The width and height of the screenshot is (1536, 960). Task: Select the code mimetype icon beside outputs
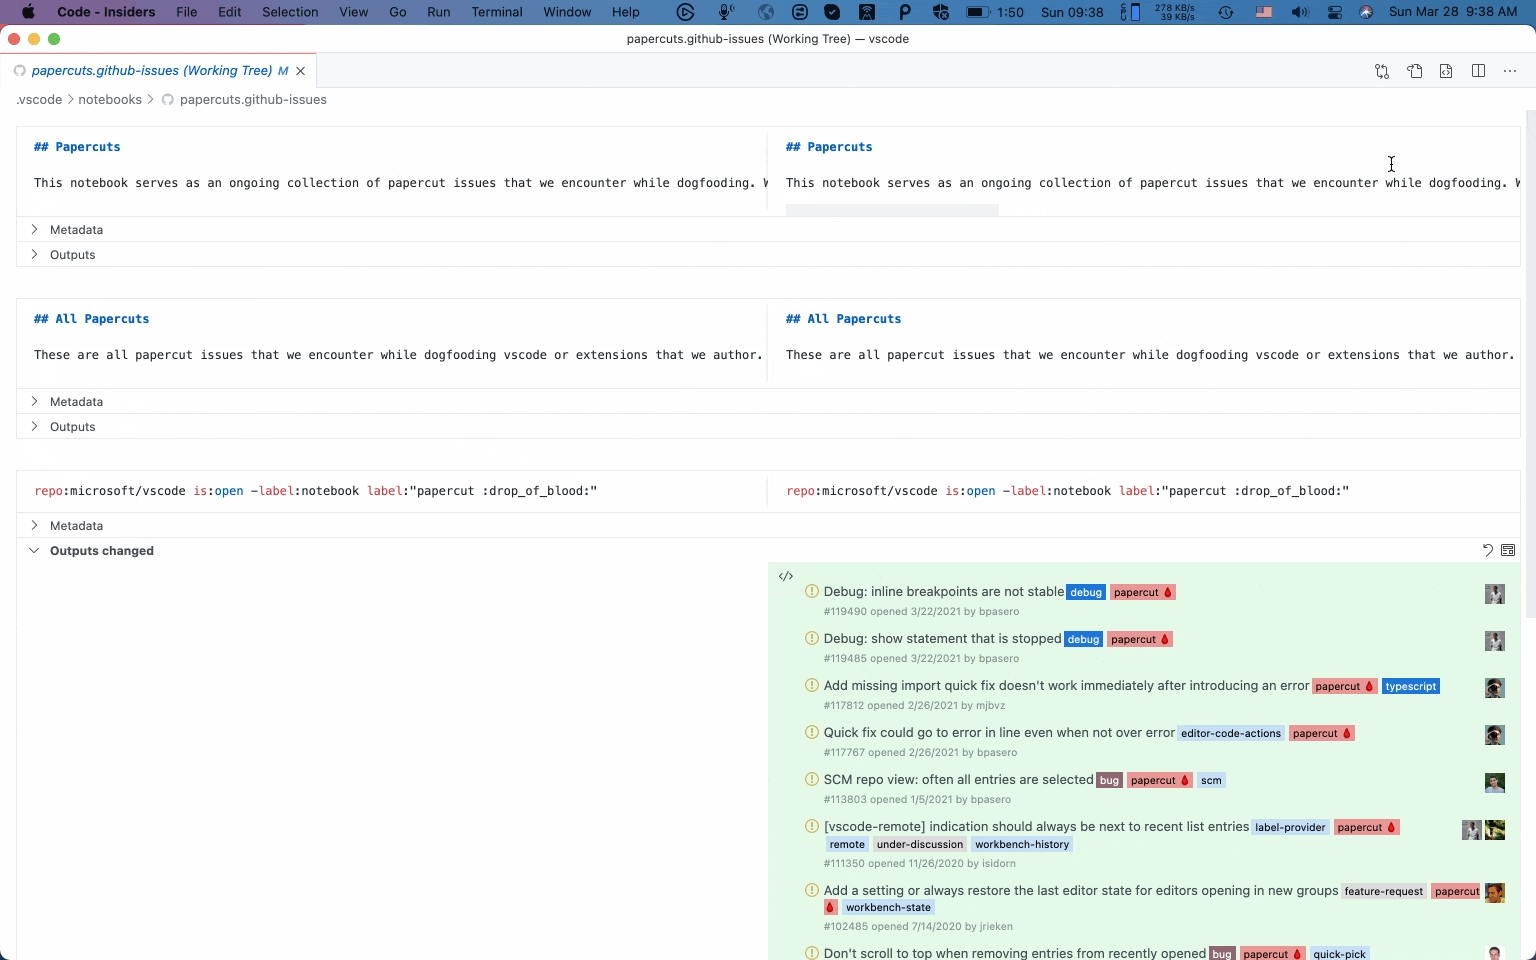click(x=787, y=576)
